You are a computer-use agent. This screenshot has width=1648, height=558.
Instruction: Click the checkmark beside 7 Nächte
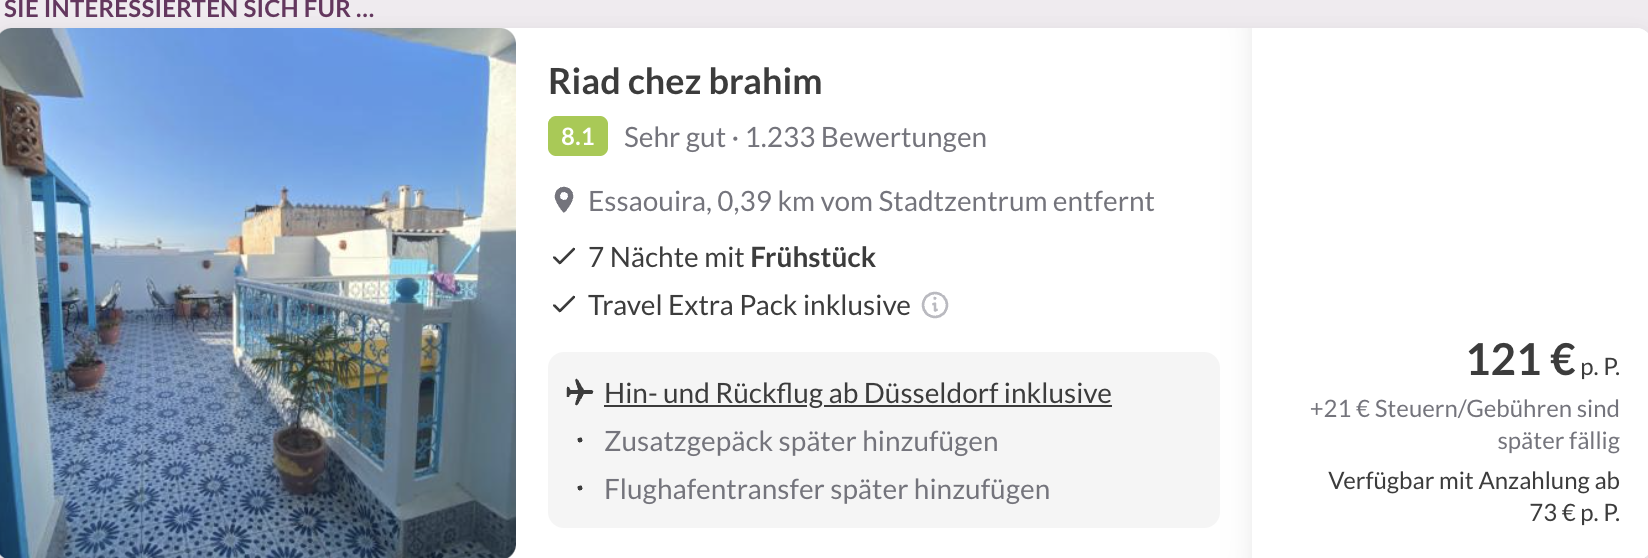pos(564,257)
